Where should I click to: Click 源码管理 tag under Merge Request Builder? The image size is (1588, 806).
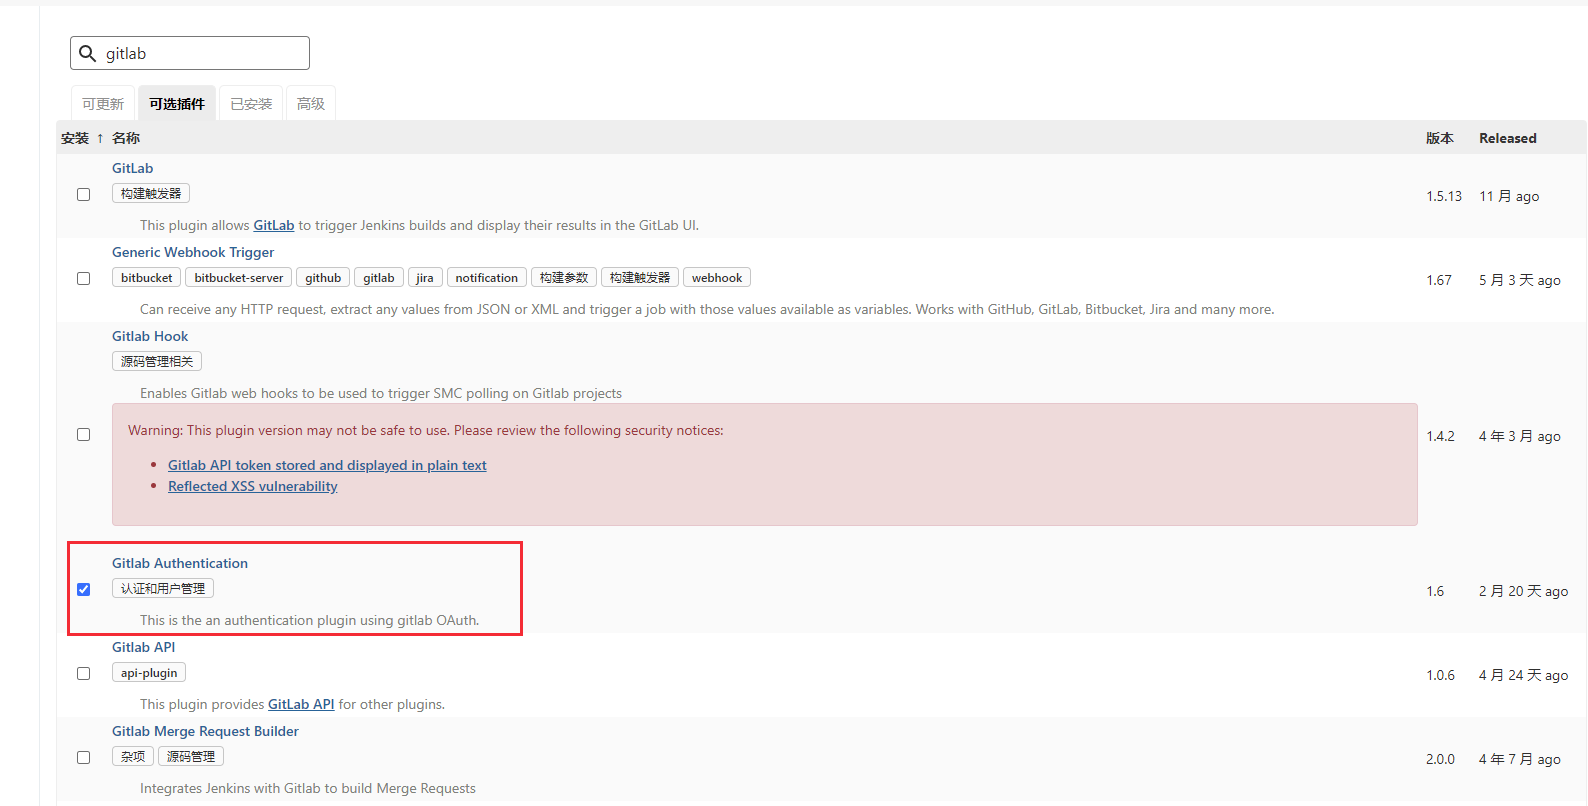point(191,756)
